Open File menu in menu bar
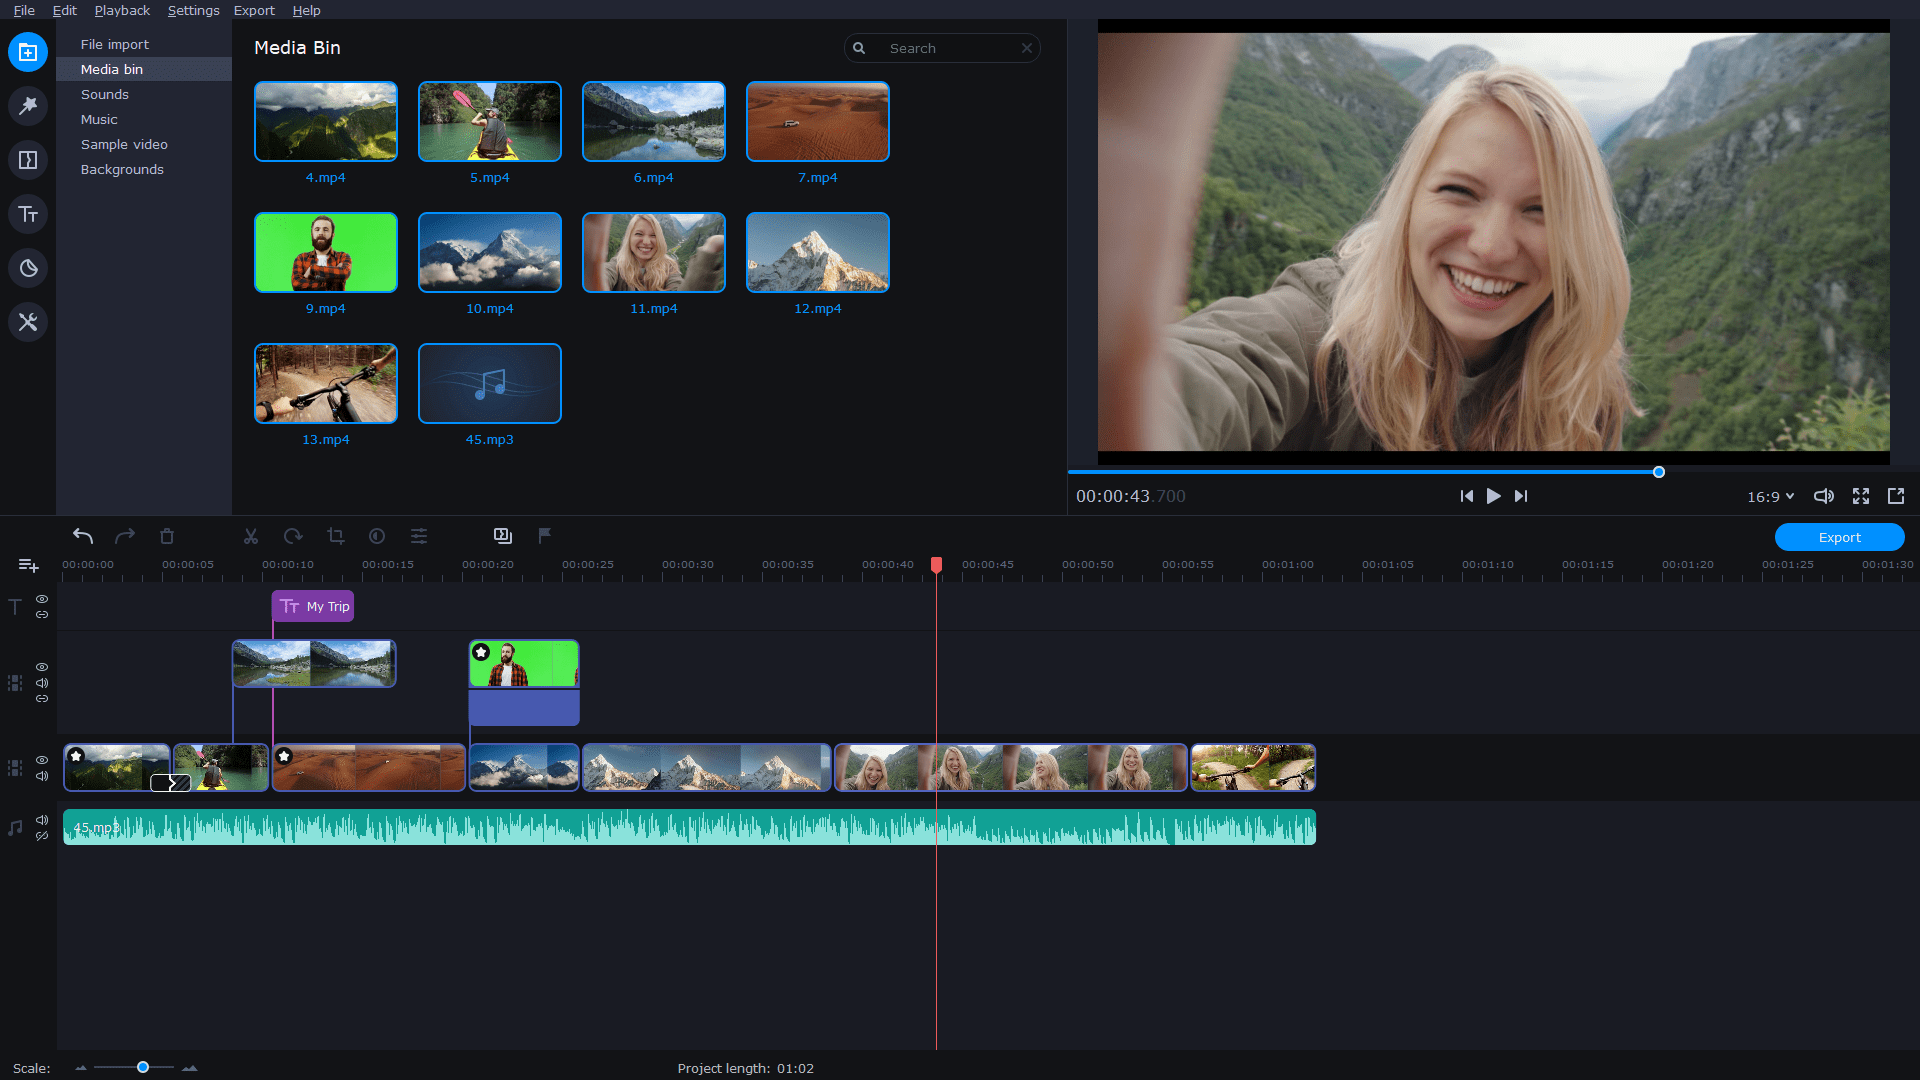 [22, 11]
